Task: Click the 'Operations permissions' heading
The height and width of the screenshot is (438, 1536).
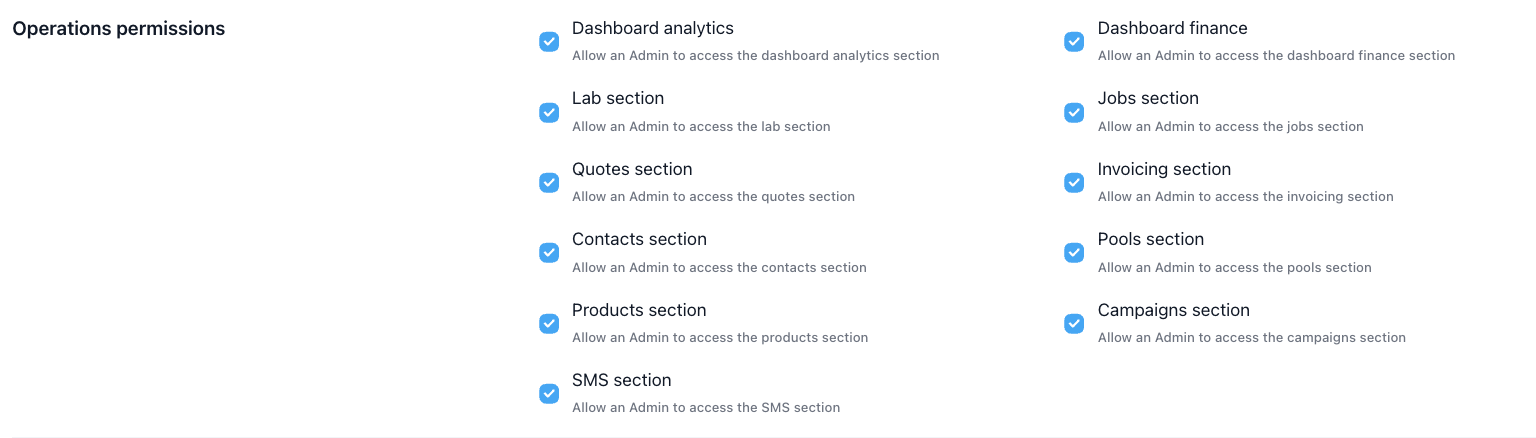Action: 118,28
